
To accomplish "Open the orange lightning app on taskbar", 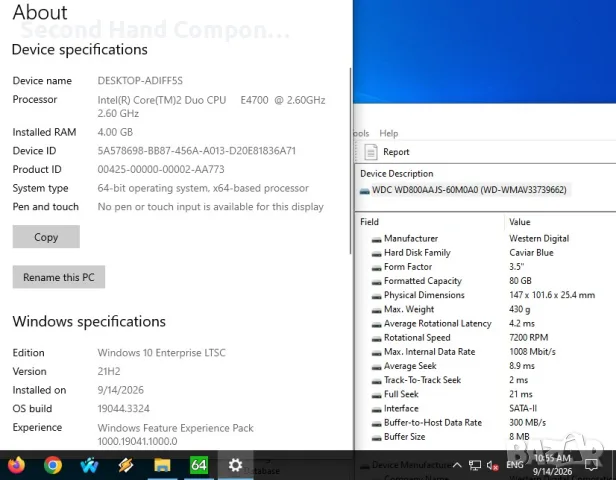I will click(126, 465).
